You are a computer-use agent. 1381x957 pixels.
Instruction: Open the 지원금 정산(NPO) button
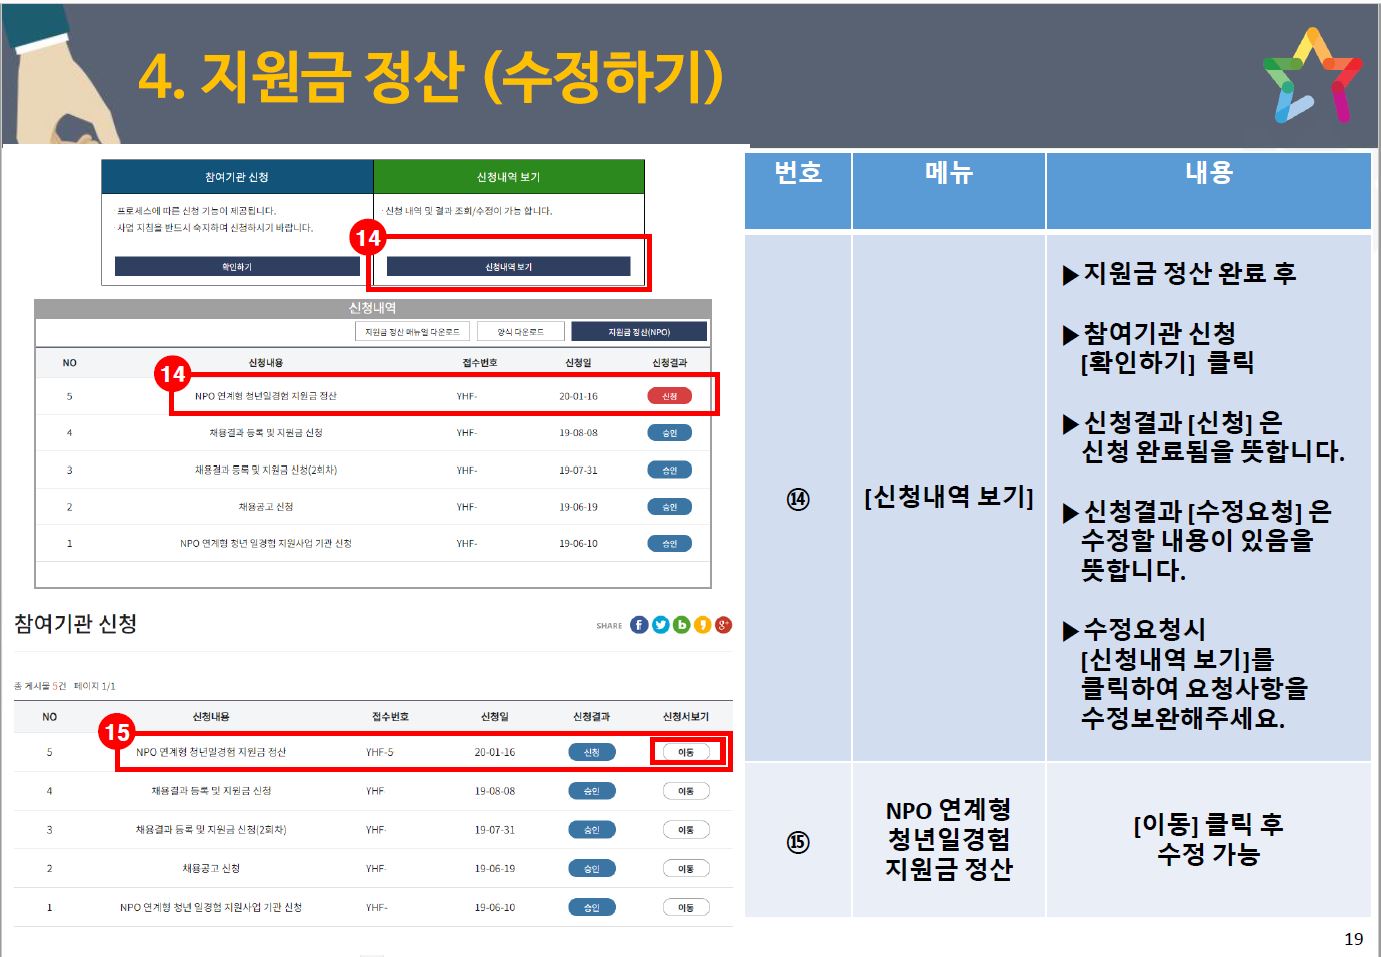[x=639, y=332]
